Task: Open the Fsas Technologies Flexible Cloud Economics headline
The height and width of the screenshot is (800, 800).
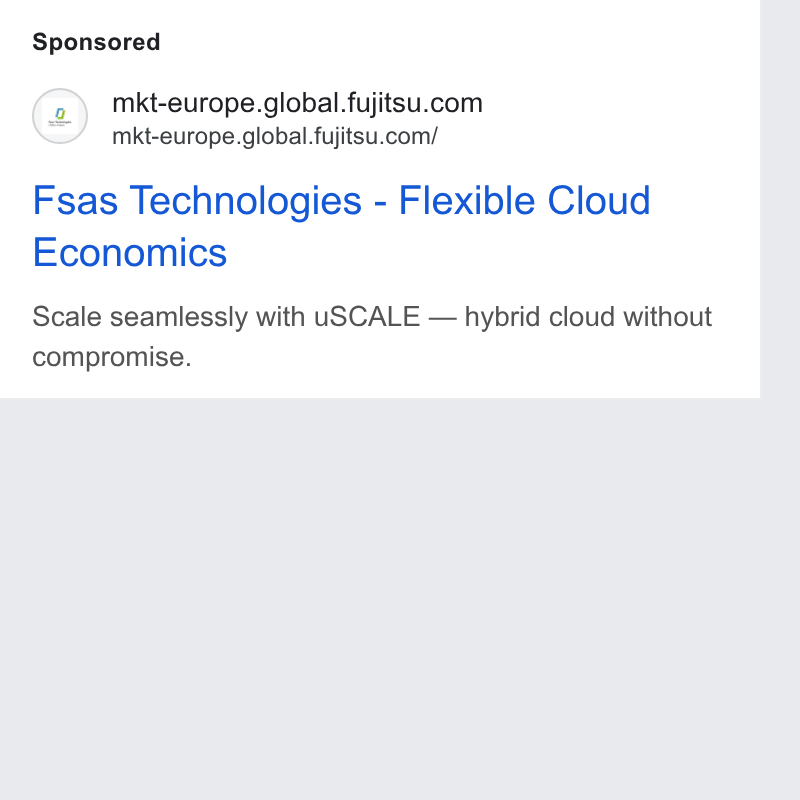Action: [x=341, y=226]
